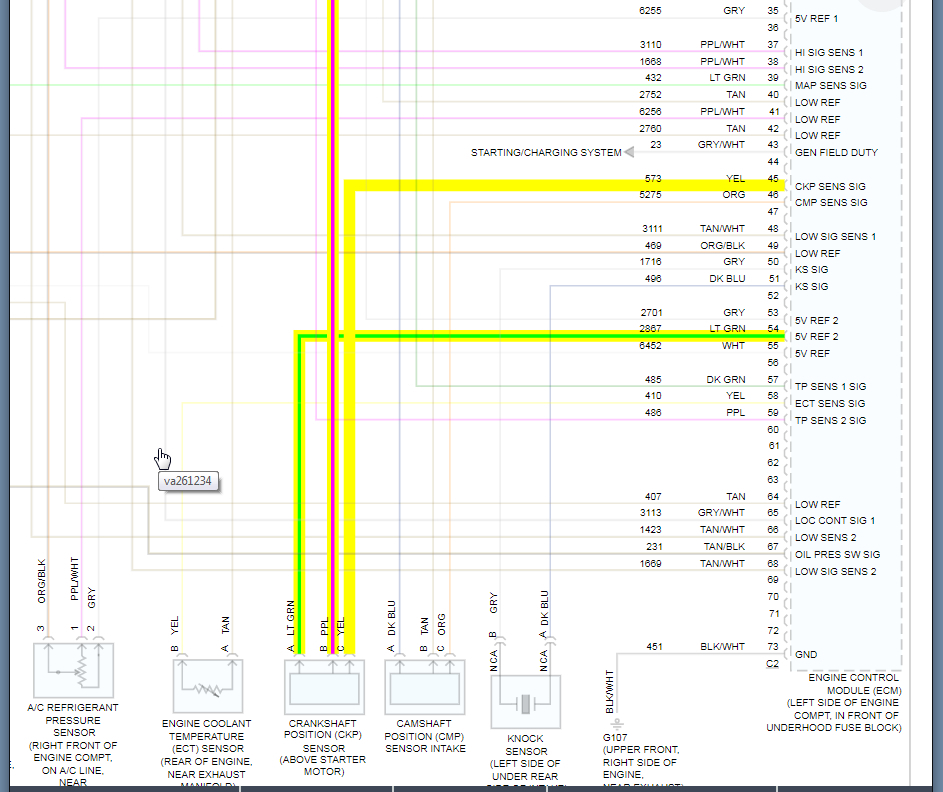Open the STARTING/CHARGING SYSTEM reference link

tap(546, 153)
